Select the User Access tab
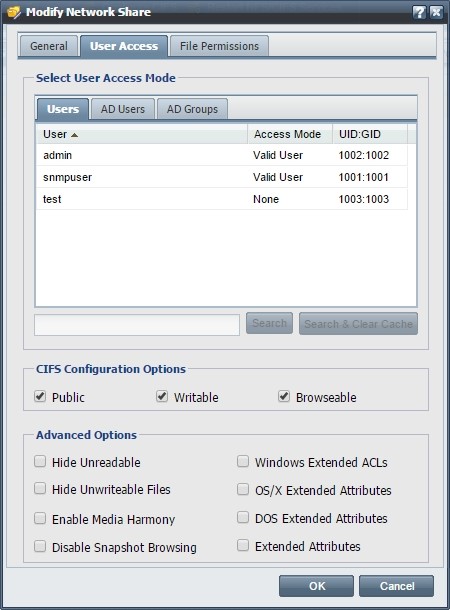The height and width of the screenshot is (610, 450). [124, 46]
